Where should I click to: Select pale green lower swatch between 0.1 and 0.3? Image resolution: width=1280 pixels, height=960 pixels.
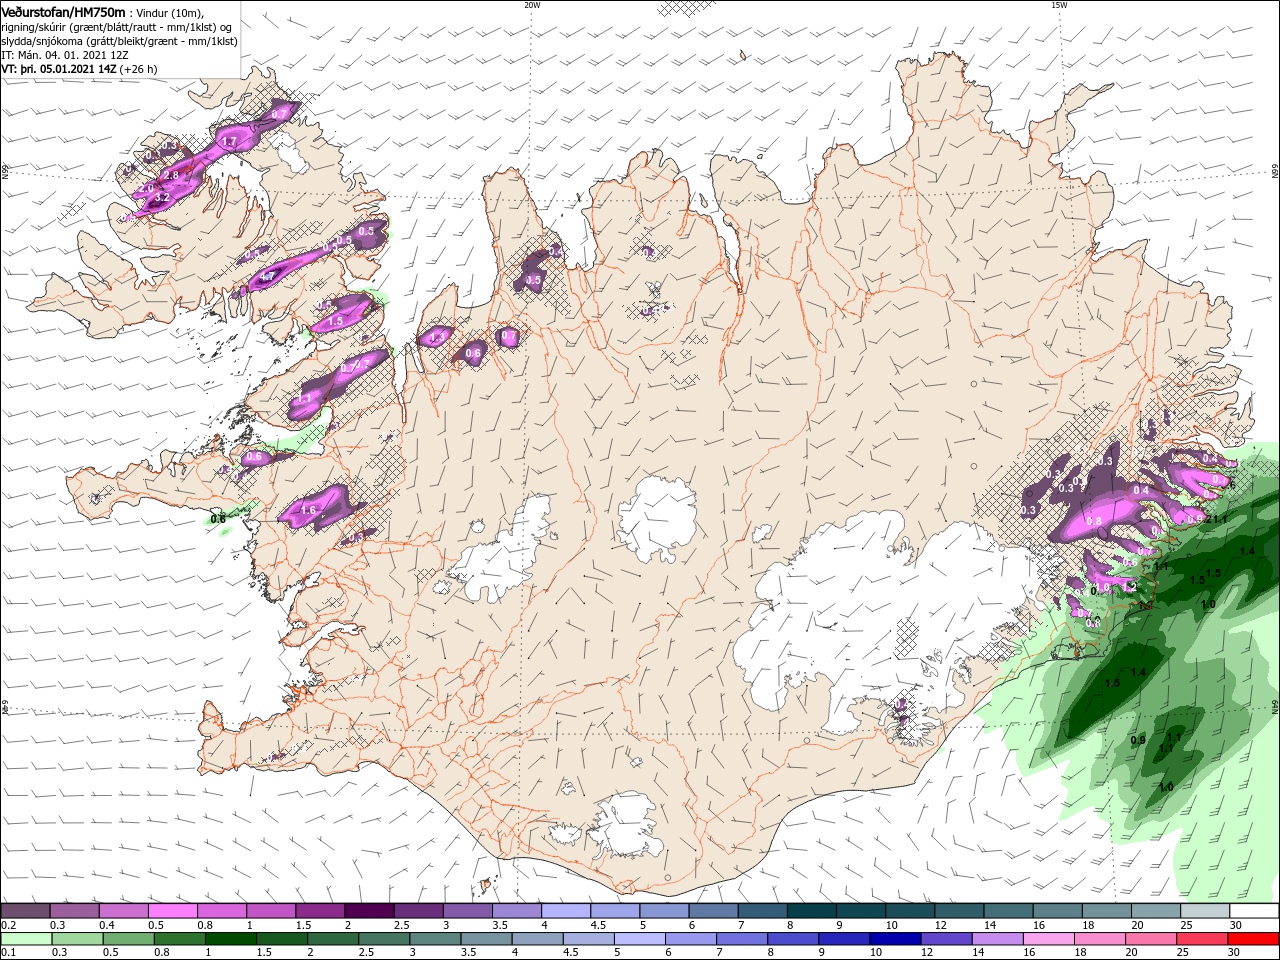[x=25, y=938]
